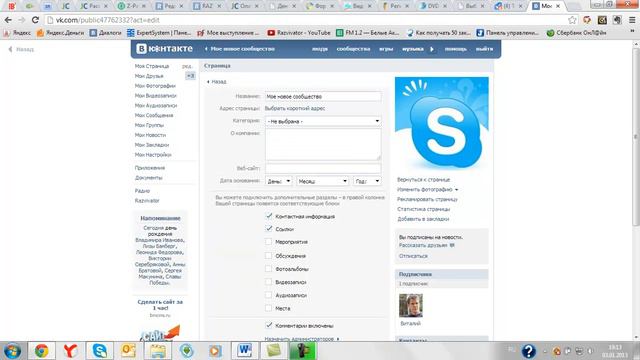
Task: Expand Назначить администраторов link
Action: pos(302,339)
